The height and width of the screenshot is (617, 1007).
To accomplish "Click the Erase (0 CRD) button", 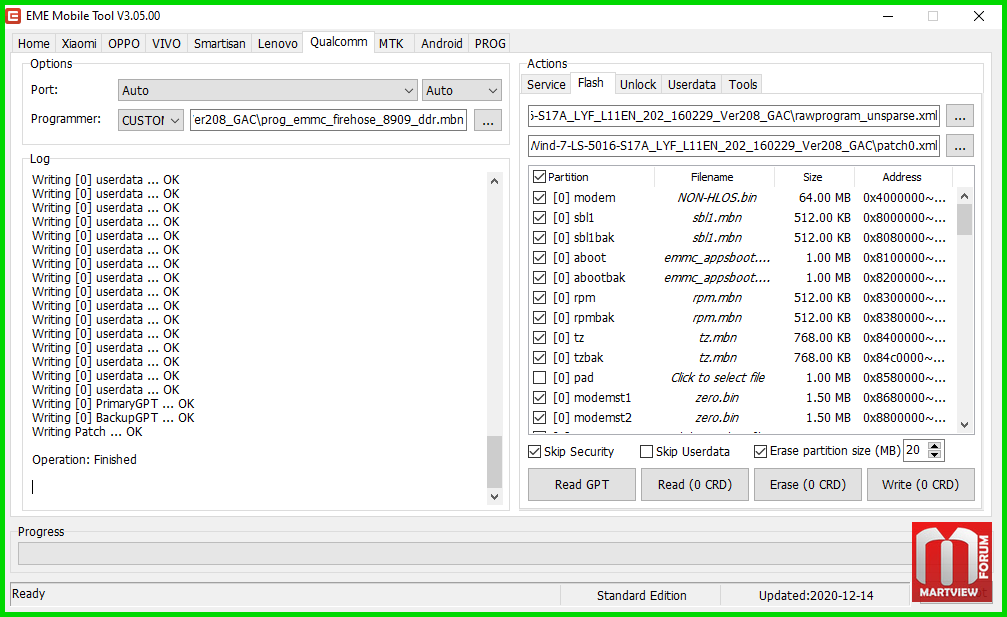I will point(808,485).
